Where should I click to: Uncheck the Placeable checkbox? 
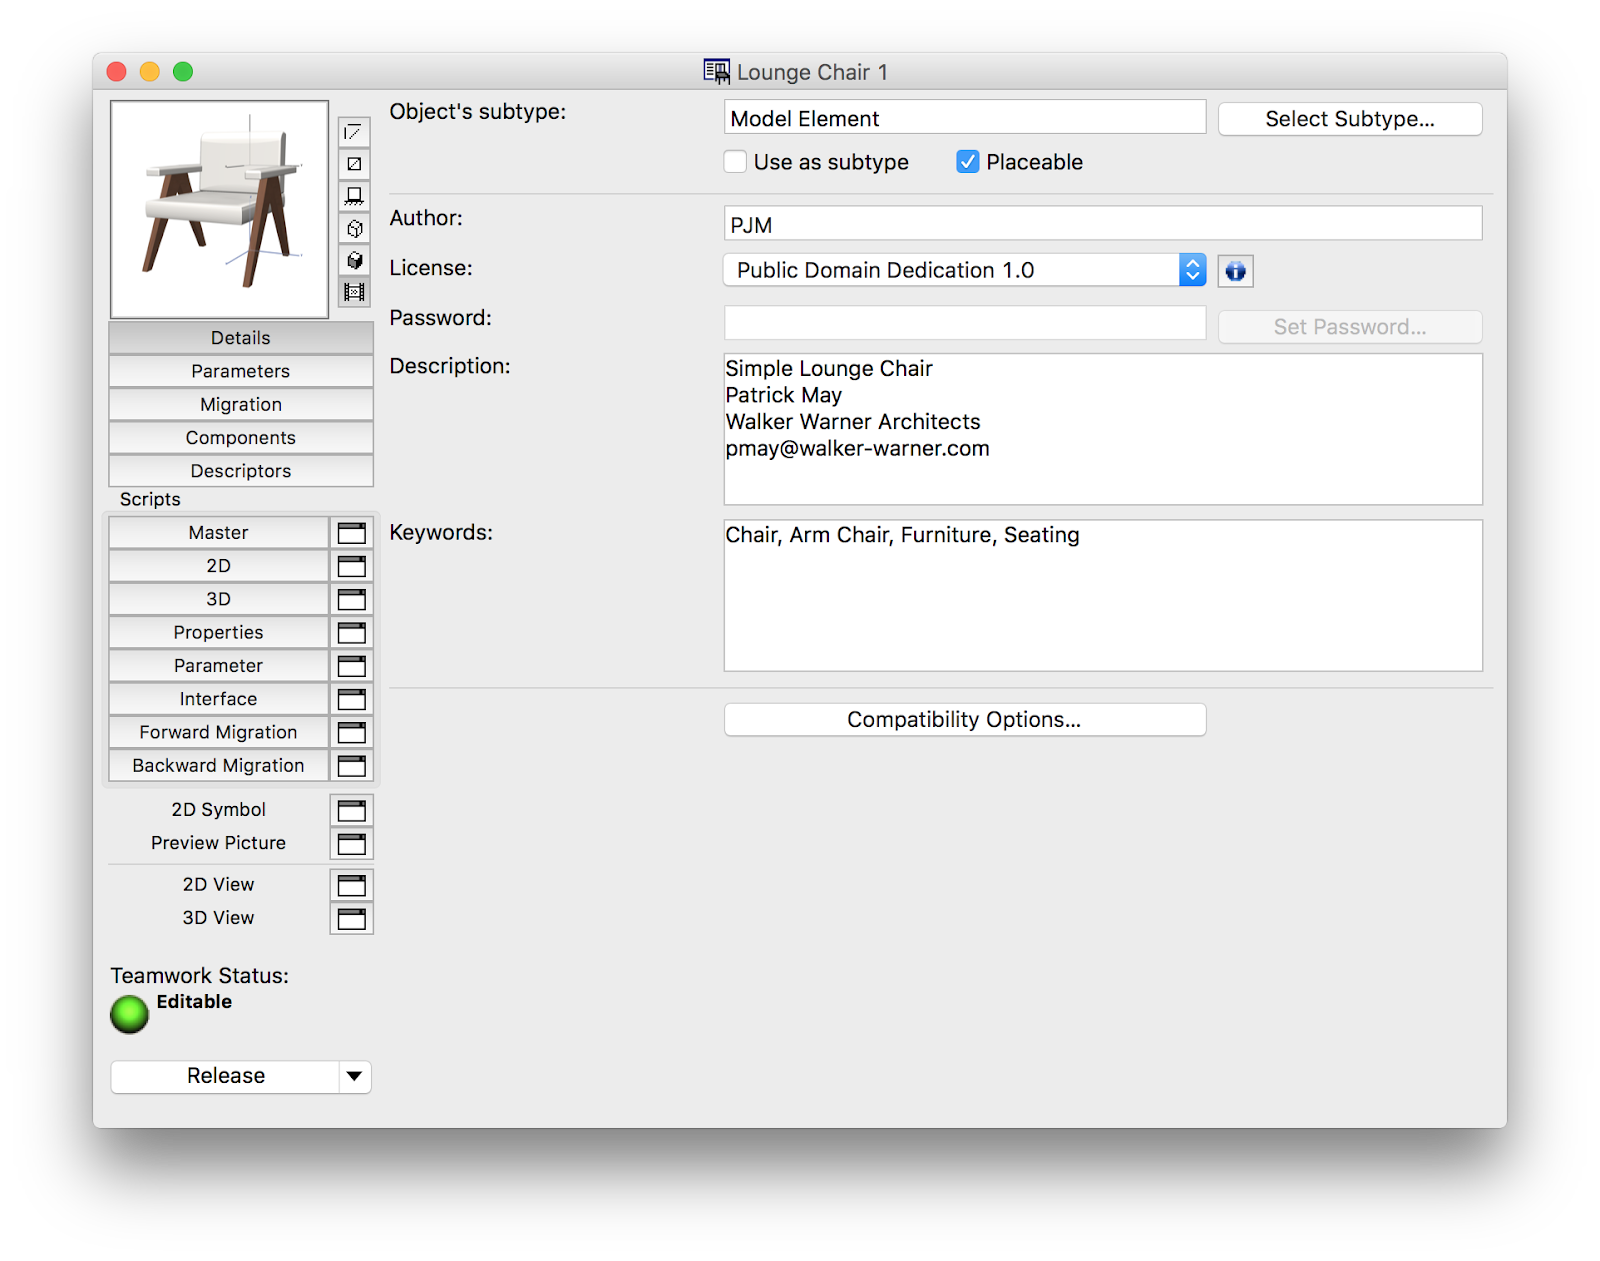(968, 162)
